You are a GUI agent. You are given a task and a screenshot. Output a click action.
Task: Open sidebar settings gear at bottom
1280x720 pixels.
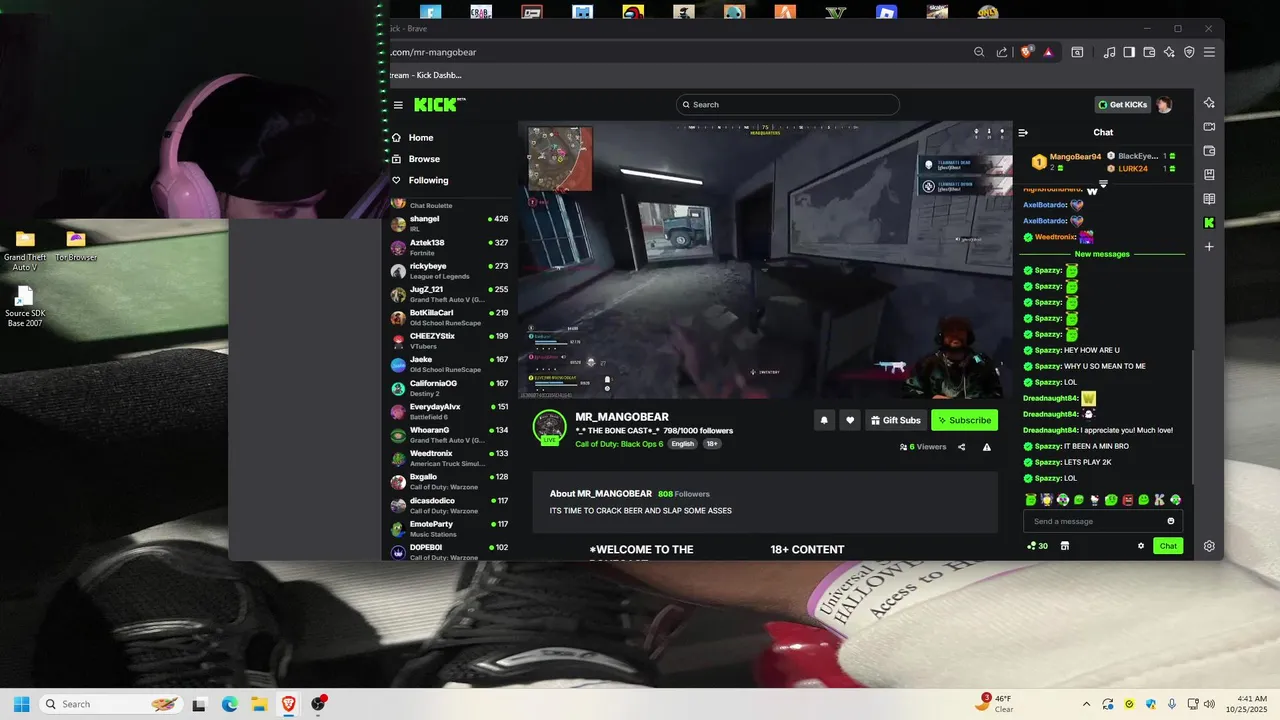(1209, 546)
